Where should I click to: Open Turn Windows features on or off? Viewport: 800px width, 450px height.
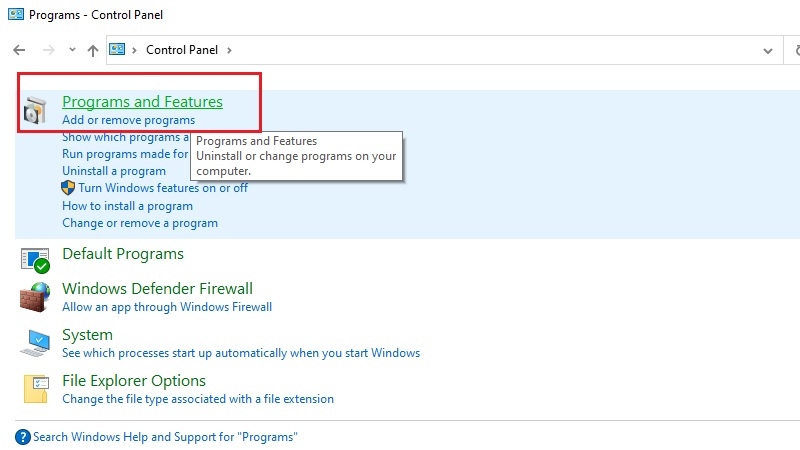(x=163, y=188)
